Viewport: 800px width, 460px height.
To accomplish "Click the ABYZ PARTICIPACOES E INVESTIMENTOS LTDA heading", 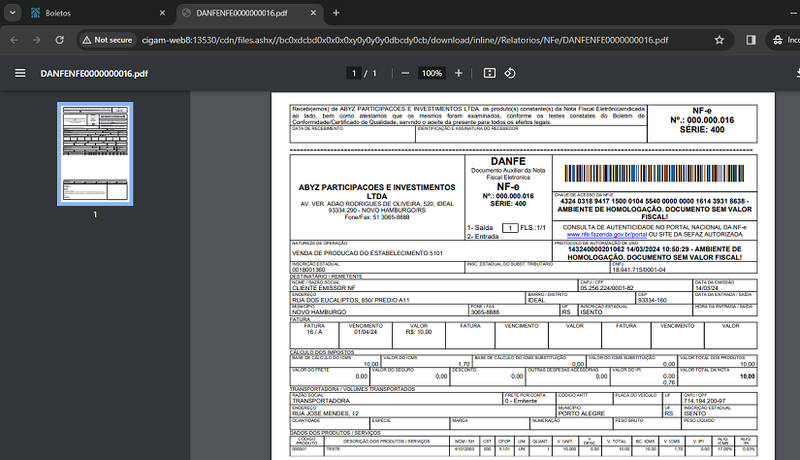I will click(377, 192).
